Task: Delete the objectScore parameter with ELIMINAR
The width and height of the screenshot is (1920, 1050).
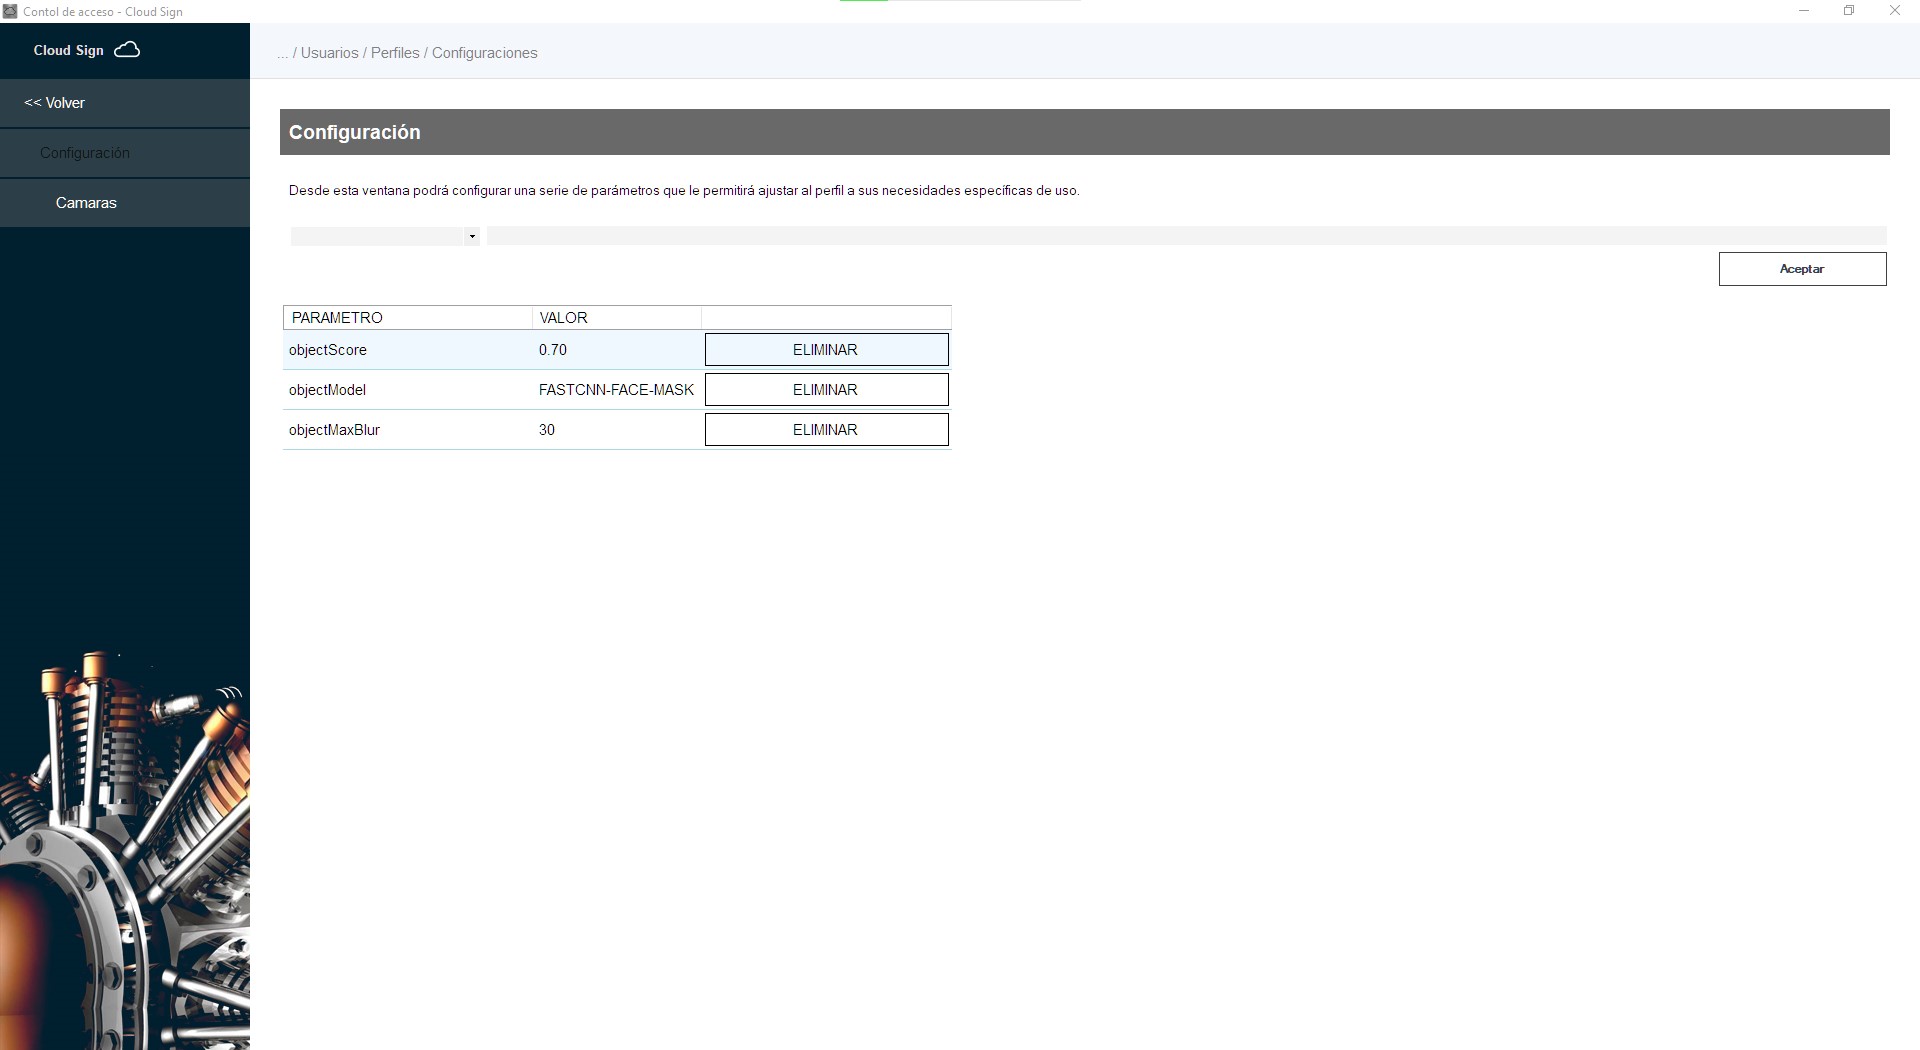Action: (x=826, y=350)
